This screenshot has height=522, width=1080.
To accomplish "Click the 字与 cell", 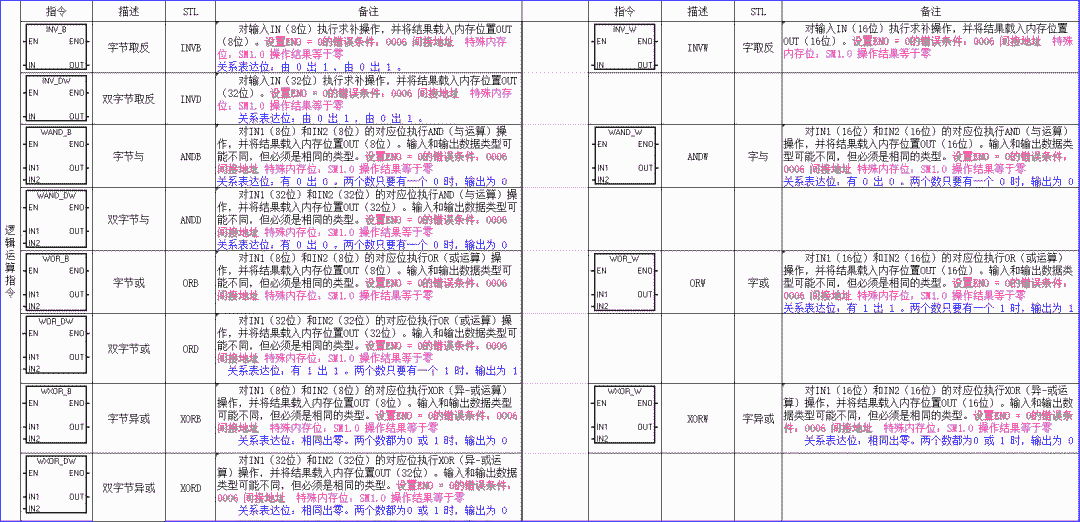I will tap(758, 156).
